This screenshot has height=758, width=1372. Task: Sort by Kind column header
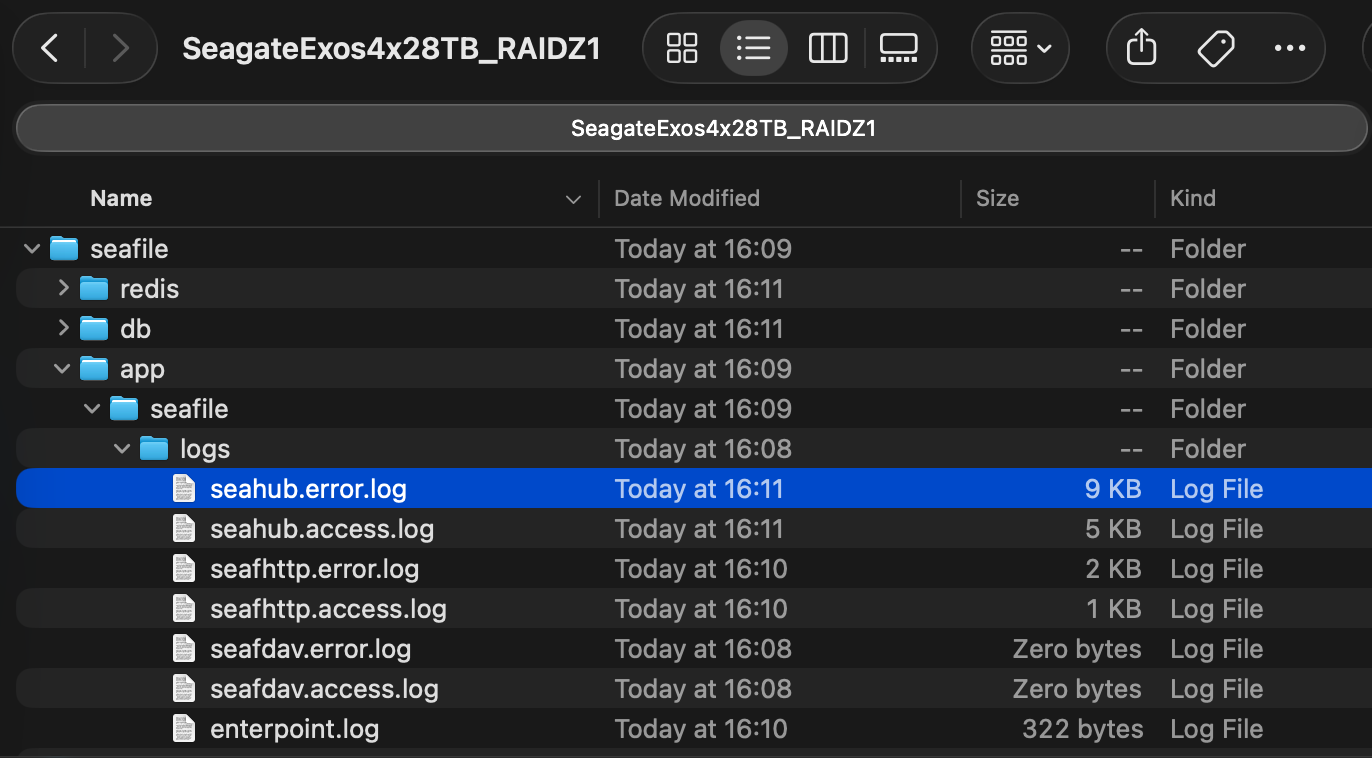[x=1193, y=198]
